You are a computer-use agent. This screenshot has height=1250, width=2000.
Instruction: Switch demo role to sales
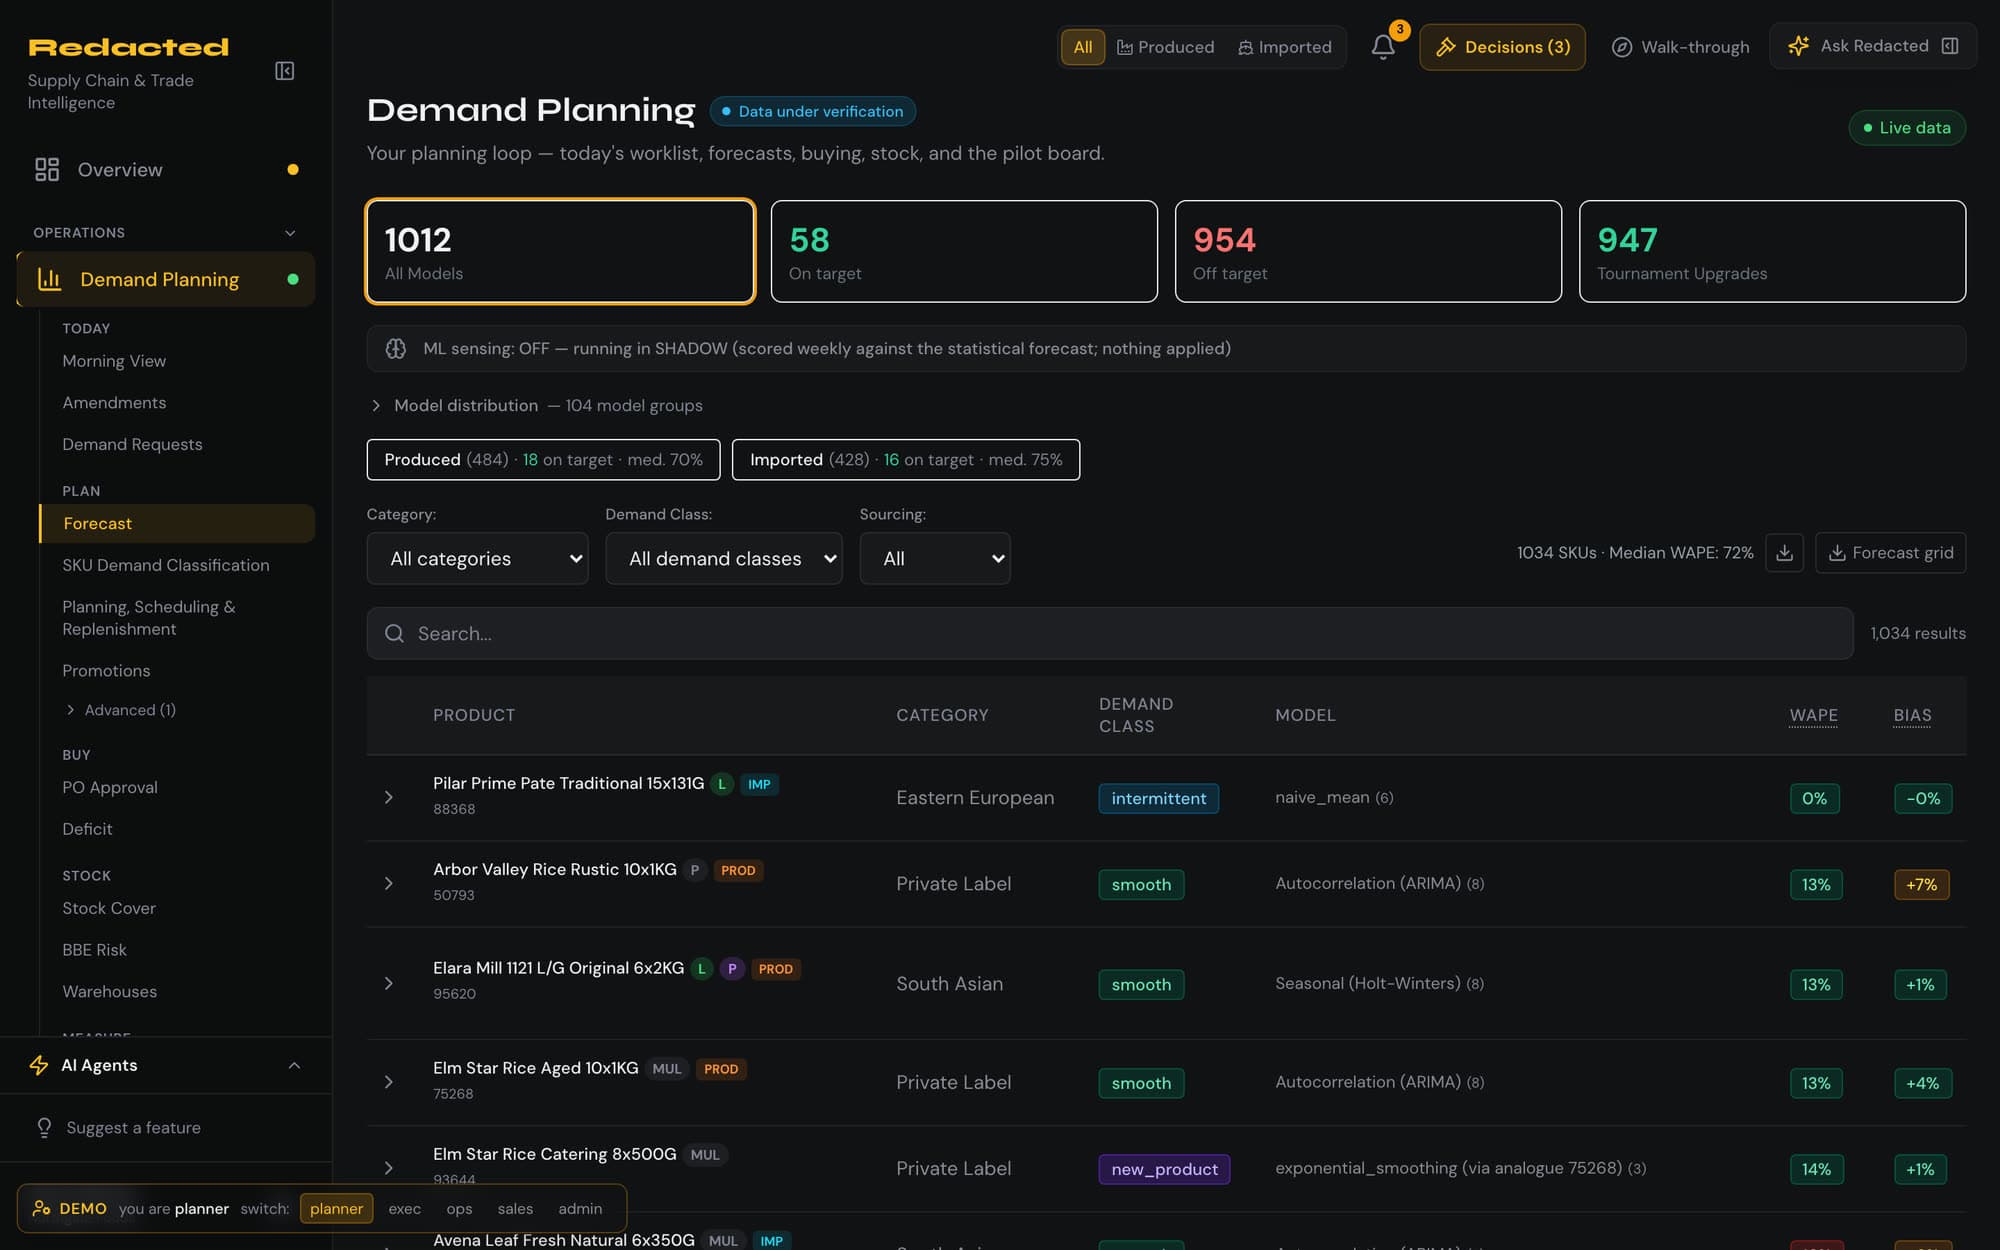[x=515, y=1209]
